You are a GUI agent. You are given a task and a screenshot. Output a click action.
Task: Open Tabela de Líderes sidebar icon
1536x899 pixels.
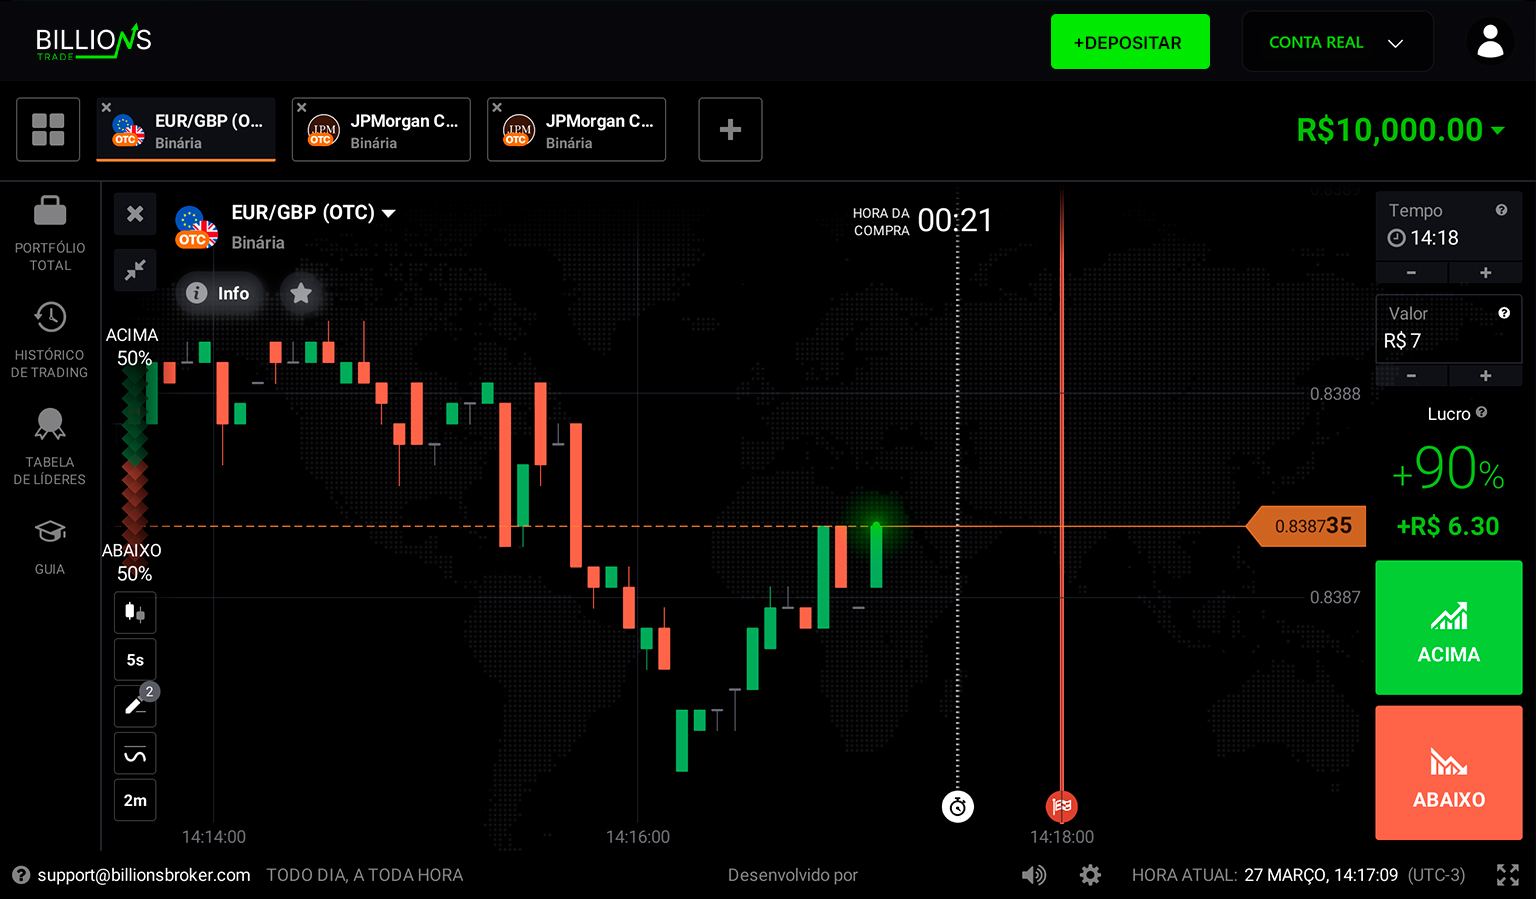point(50,425)
